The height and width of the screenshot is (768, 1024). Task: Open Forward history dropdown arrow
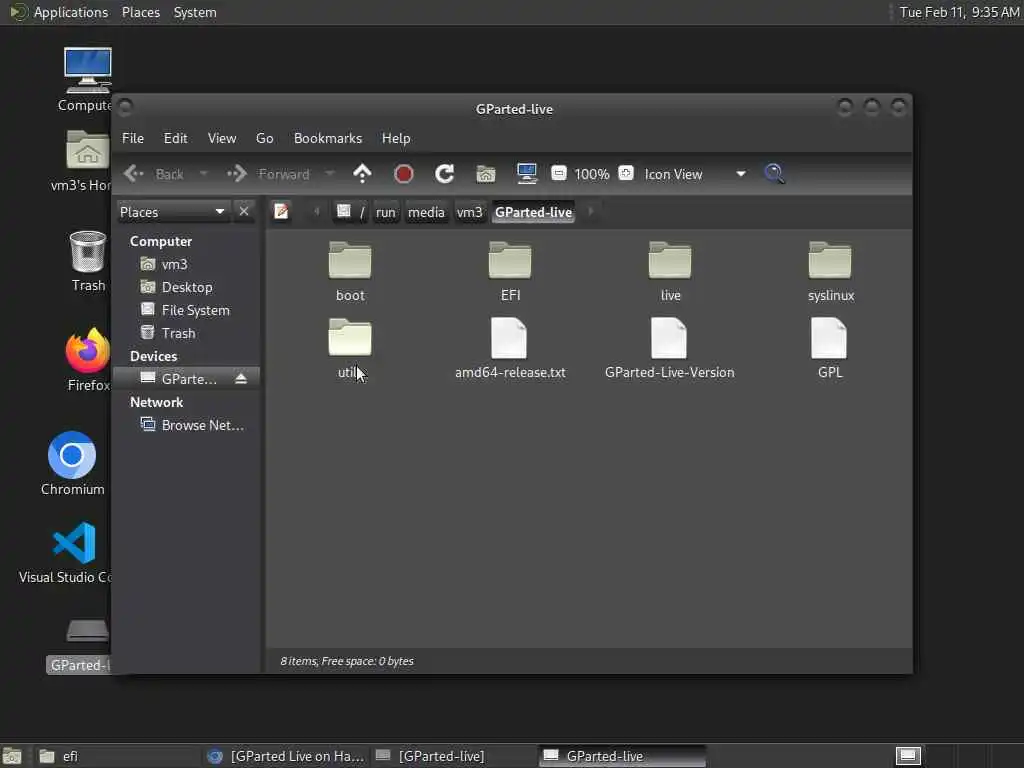[330, 174]
